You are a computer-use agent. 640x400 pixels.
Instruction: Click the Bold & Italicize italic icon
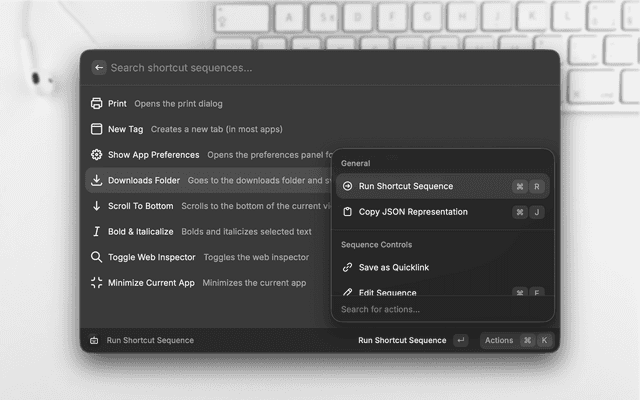pyautogui.click(x=97, y=232)
